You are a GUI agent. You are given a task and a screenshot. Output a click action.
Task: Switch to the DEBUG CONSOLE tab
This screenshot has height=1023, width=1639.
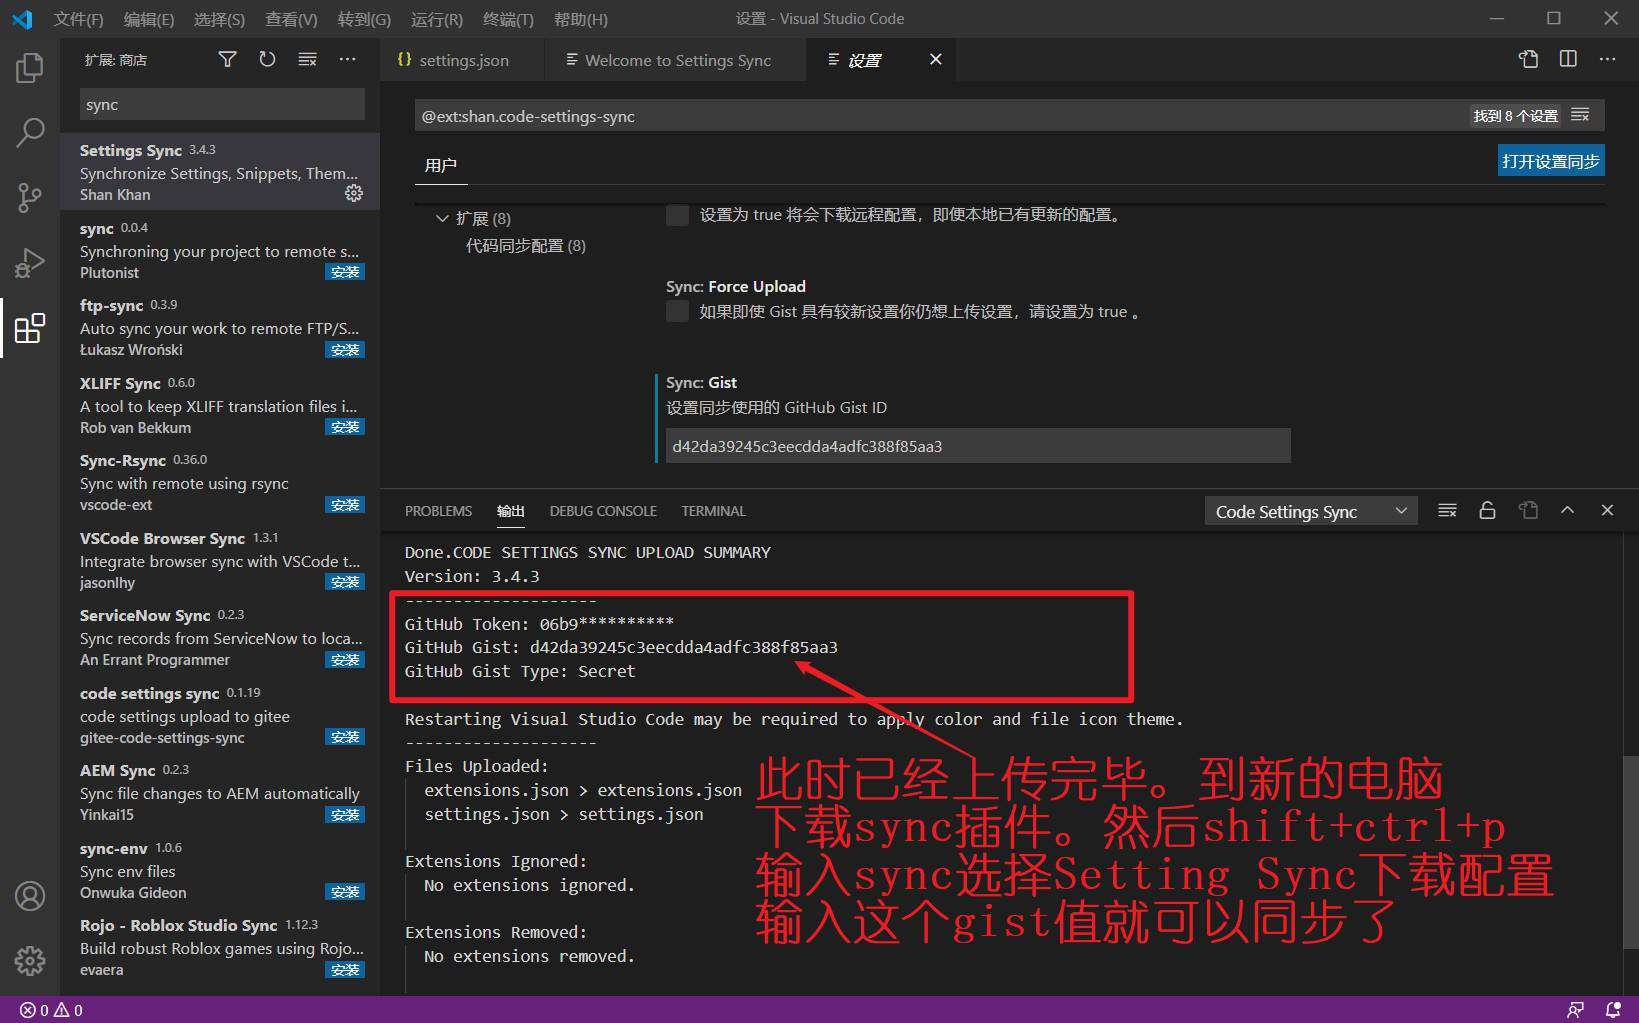tap(603, 511)
